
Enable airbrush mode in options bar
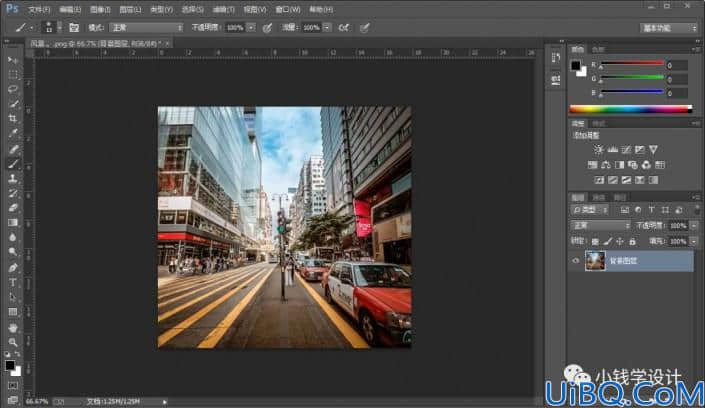click(x=344, y=28)
